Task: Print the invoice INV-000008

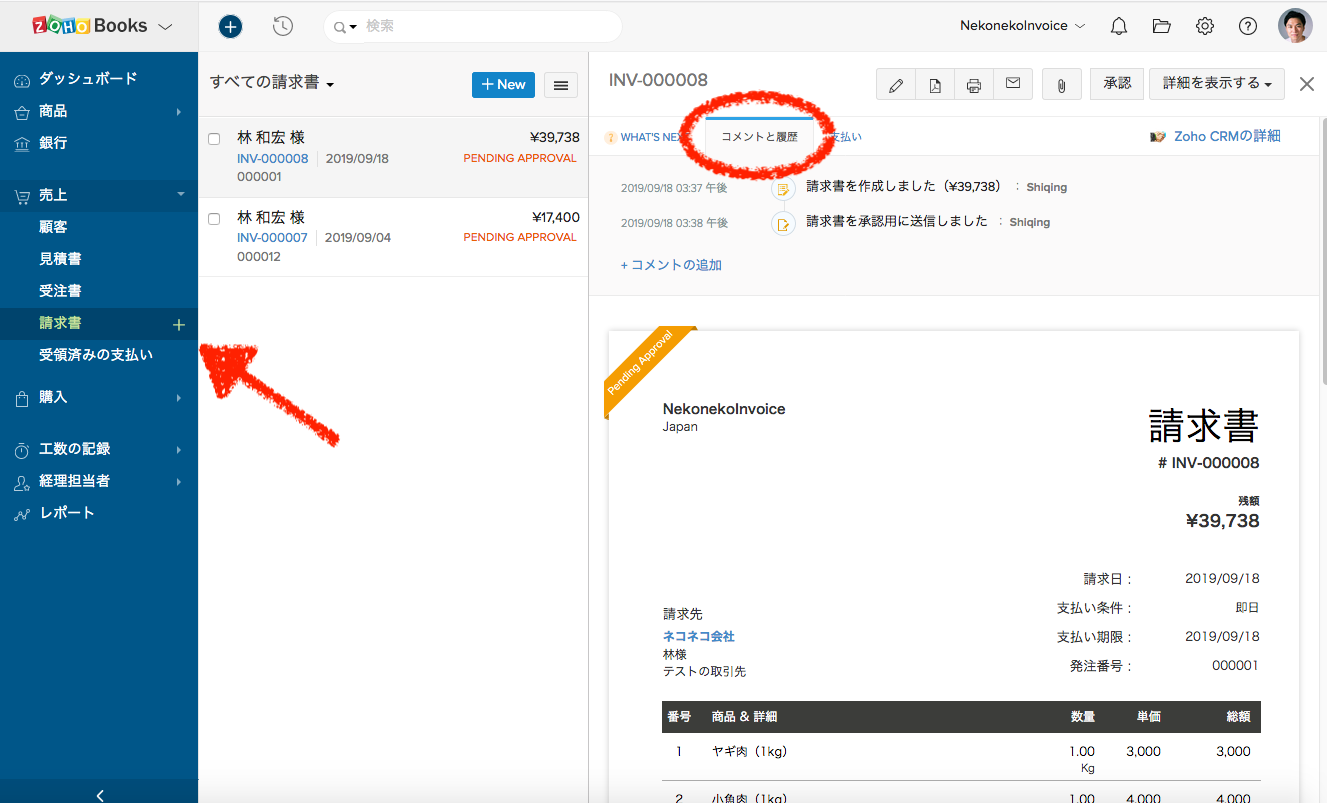Action: point(974,85)
